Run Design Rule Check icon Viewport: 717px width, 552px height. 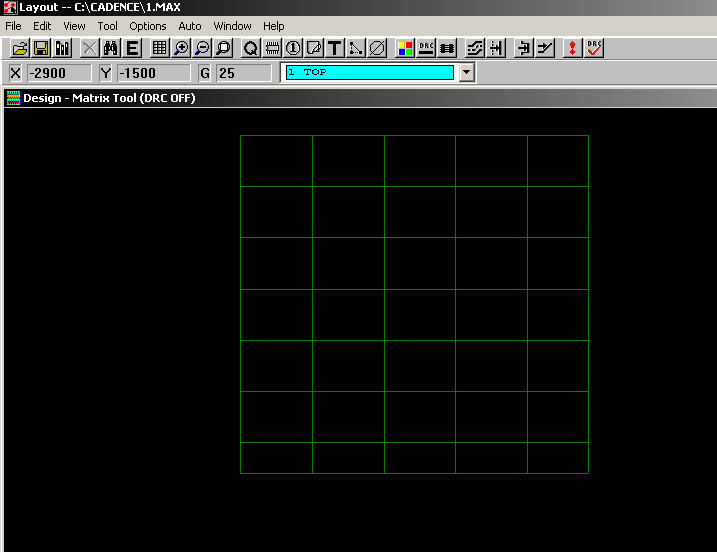[x=594, y=48]
